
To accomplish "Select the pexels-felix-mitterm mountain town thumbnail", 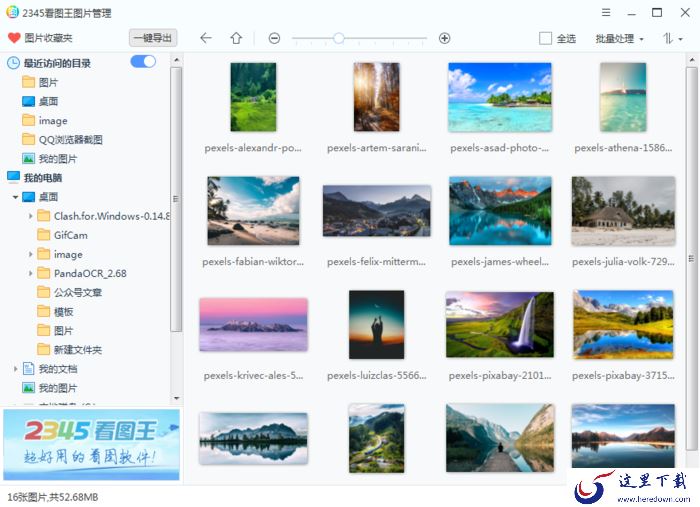I will coord(376,211).
